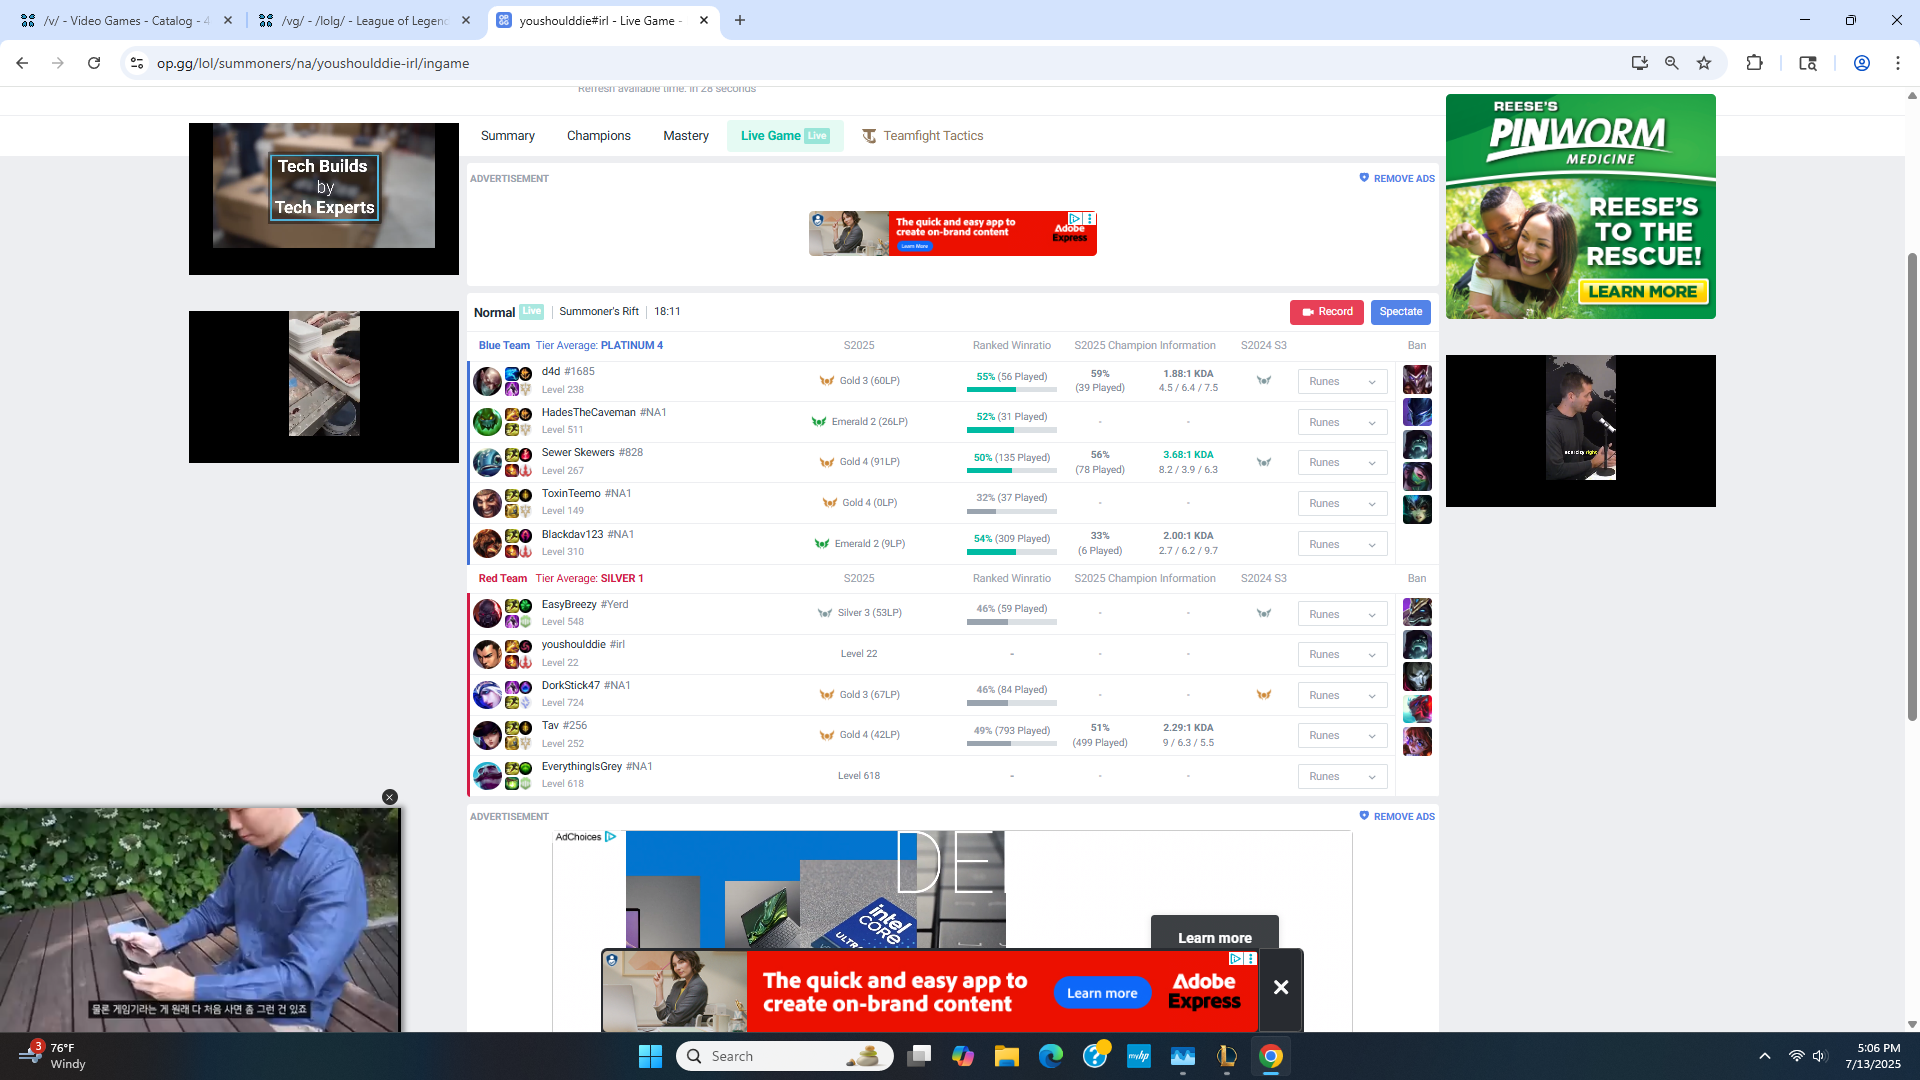Viewport: 1920px width, 1080px height.
Task: Open Sewer Skewers' champion portrait icon
Action: 487,462
